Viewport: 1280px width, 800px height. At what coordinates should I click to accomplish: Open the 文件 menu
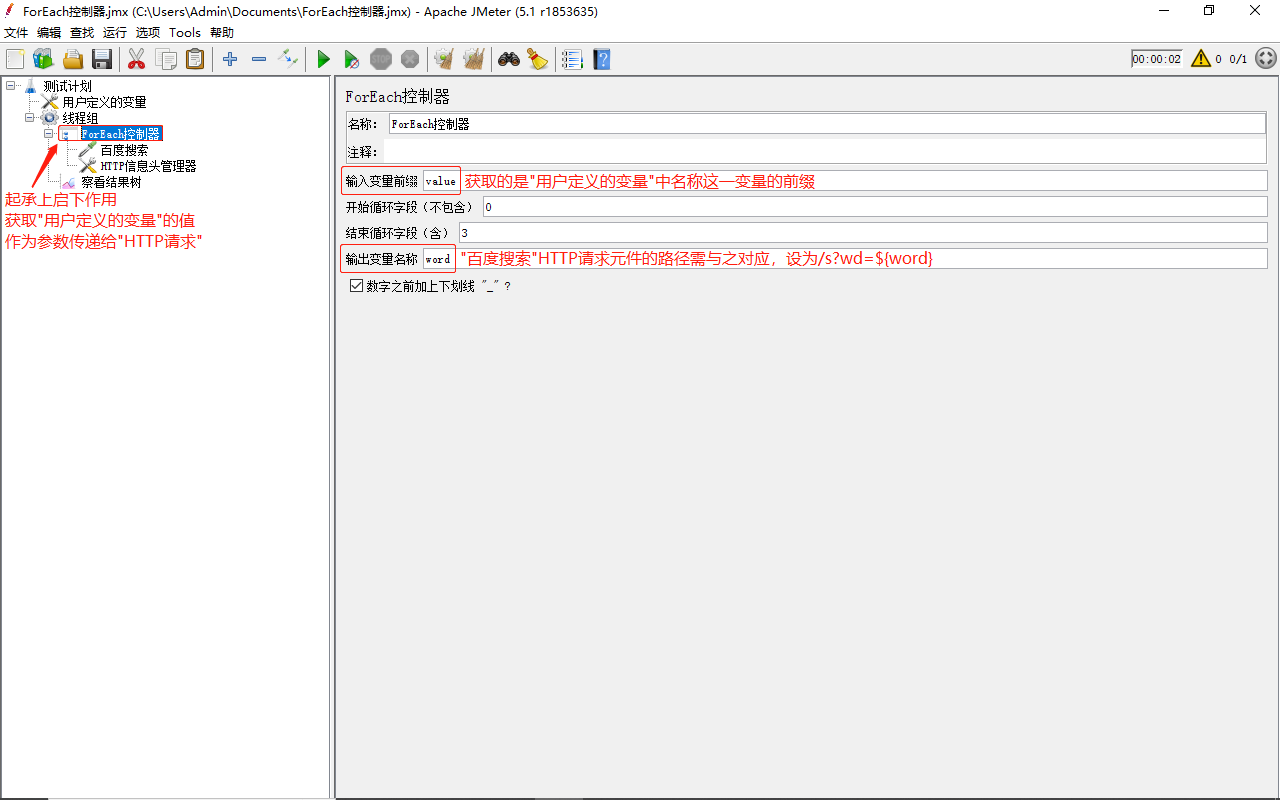[x=16, y=33]
